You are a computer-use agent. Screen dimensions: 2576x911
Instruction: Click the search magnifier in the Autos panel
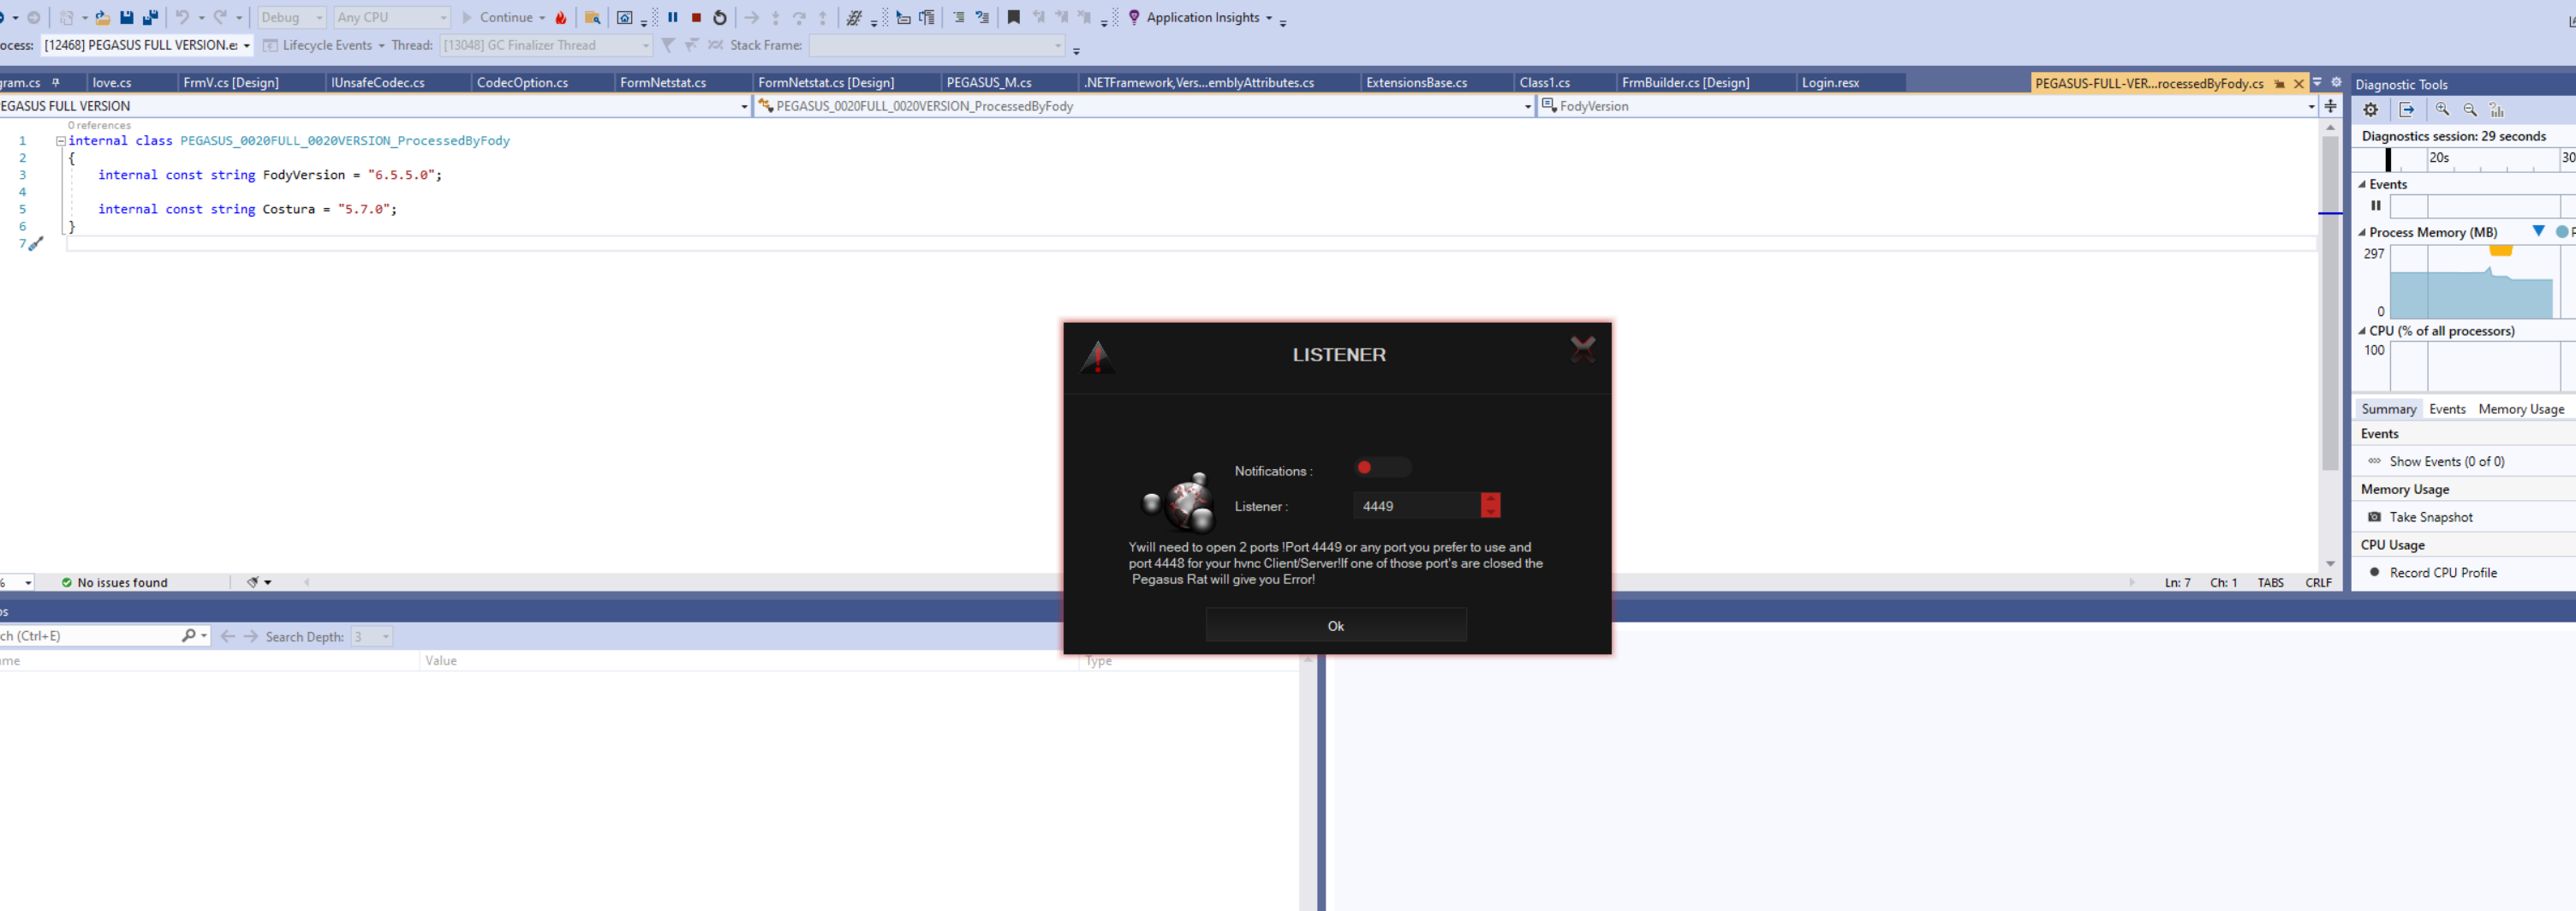[188, 636]
